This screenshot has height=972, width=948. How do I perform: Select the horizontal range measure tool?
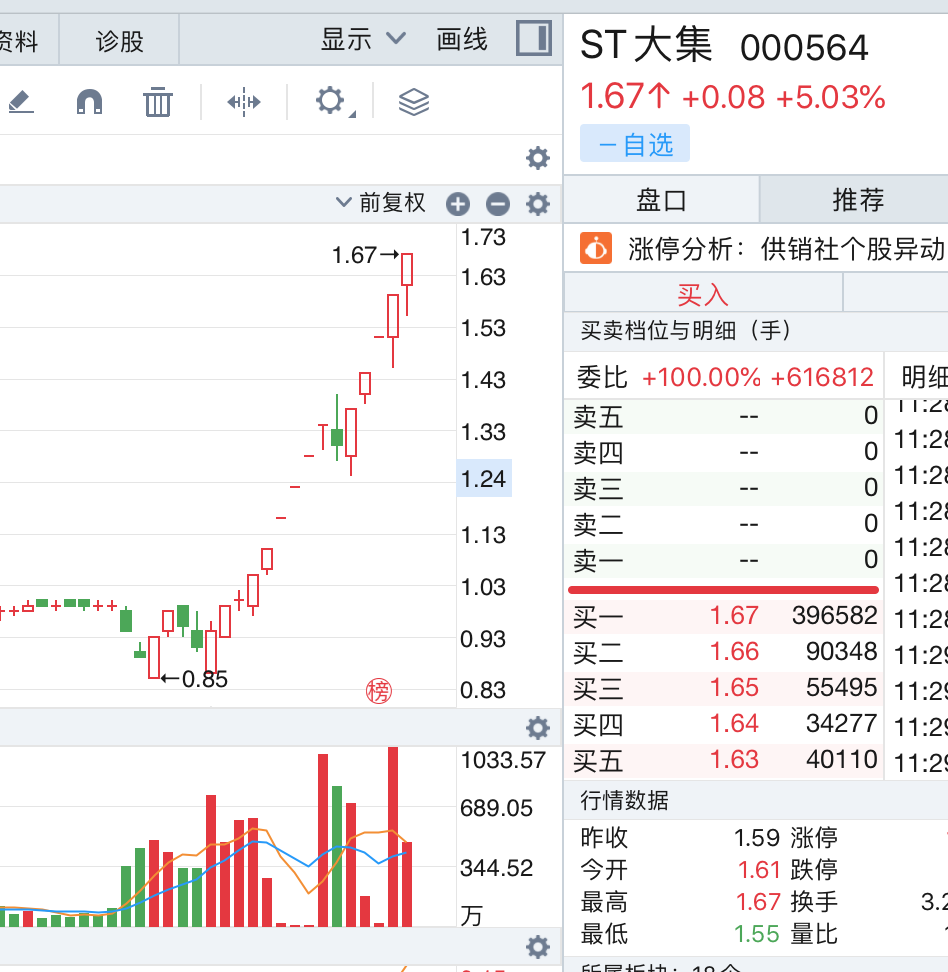tap(244, 102)
